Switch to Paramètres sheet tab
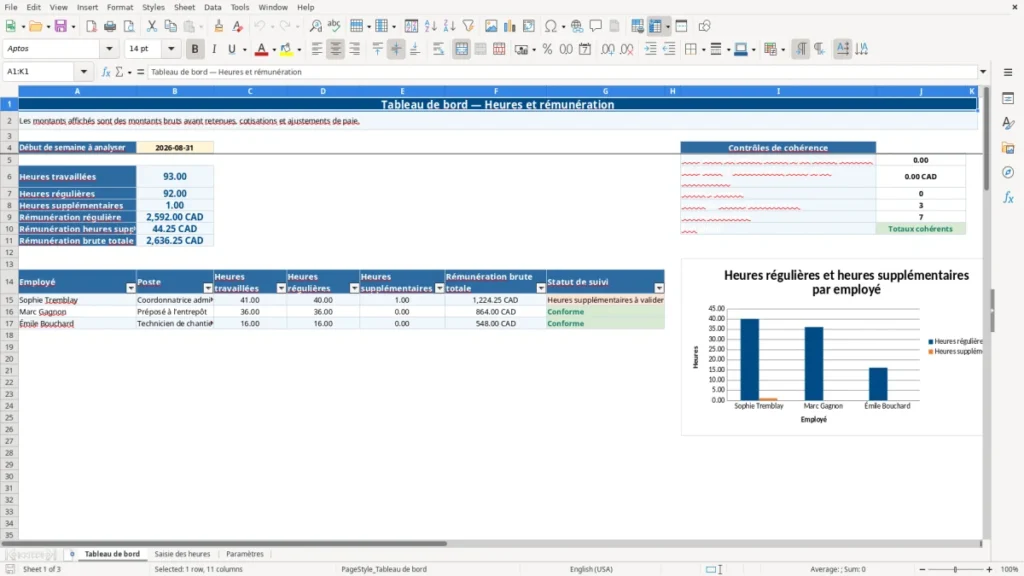This screenshot has width=1024, height=576. [x=245, y=554]
